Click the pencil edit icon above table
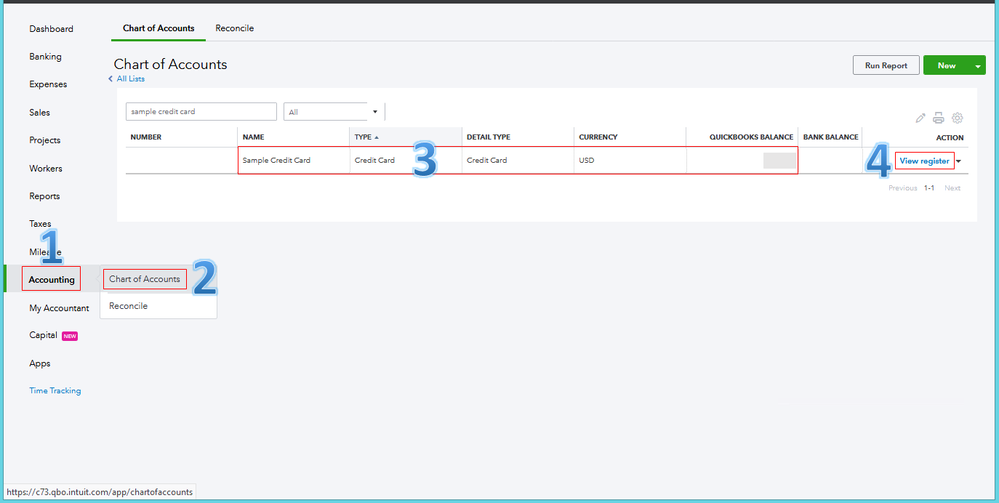 click(920, 118)
